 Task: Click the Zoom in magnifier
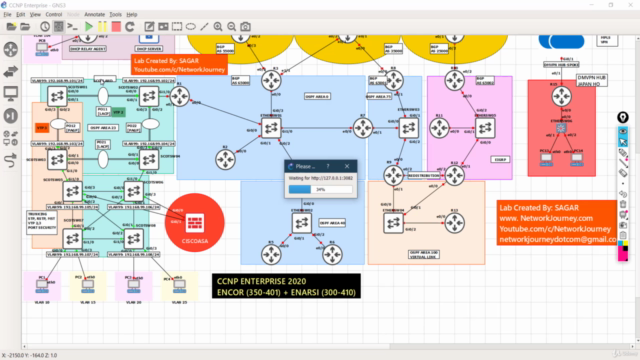pyautogui.click(x=218, y=27)
